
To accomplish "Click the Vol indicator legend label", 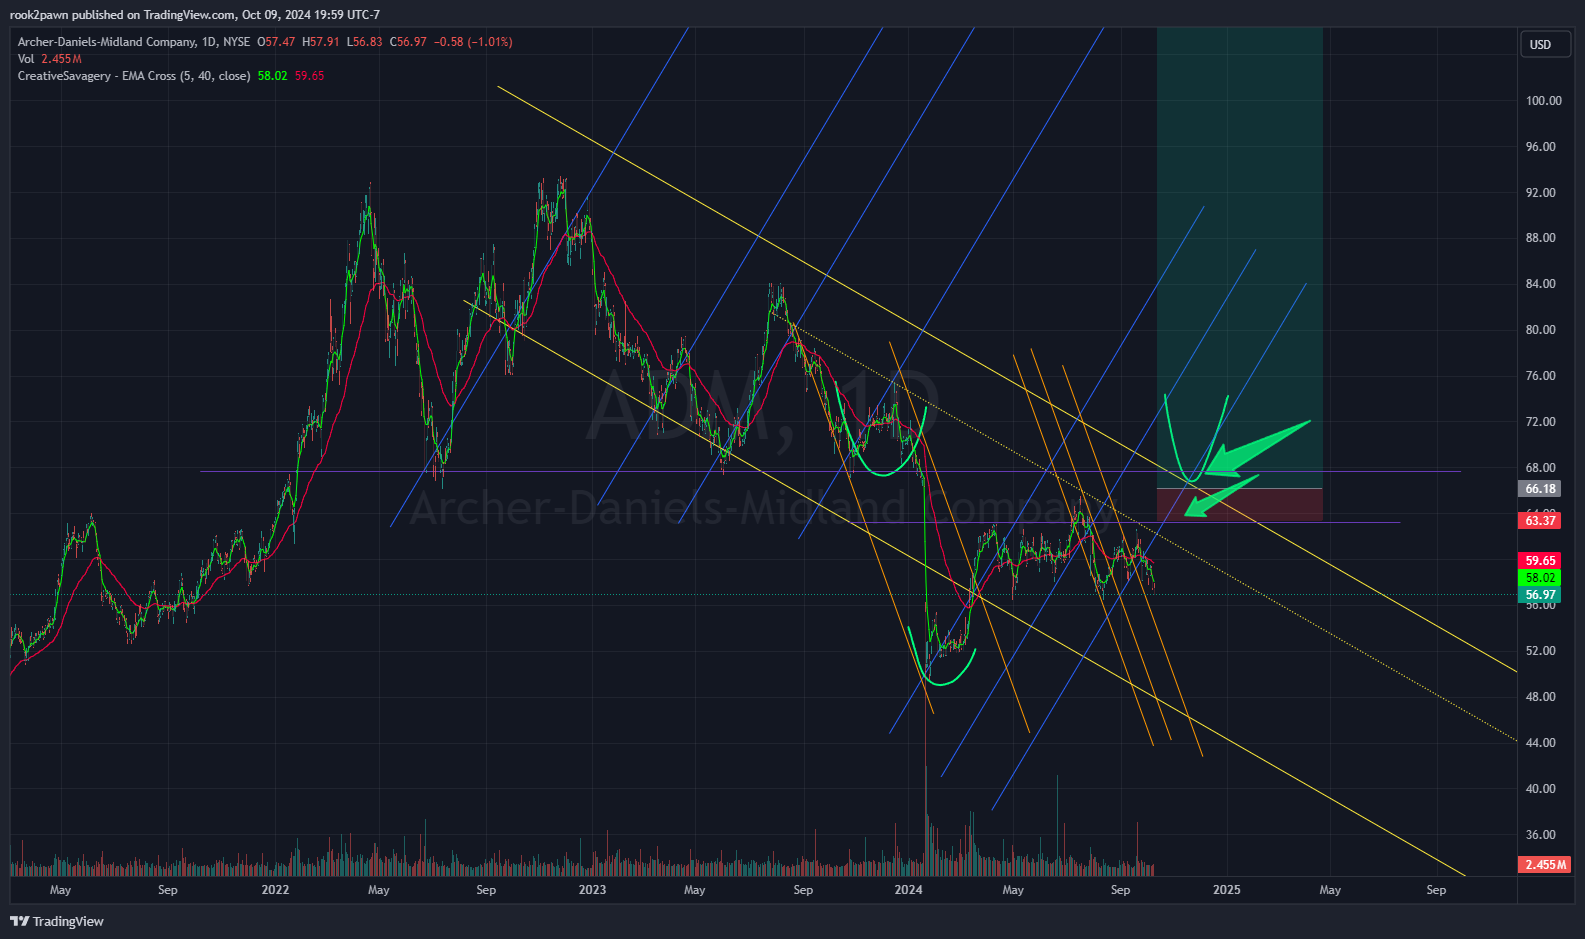I will pos(26,59).
